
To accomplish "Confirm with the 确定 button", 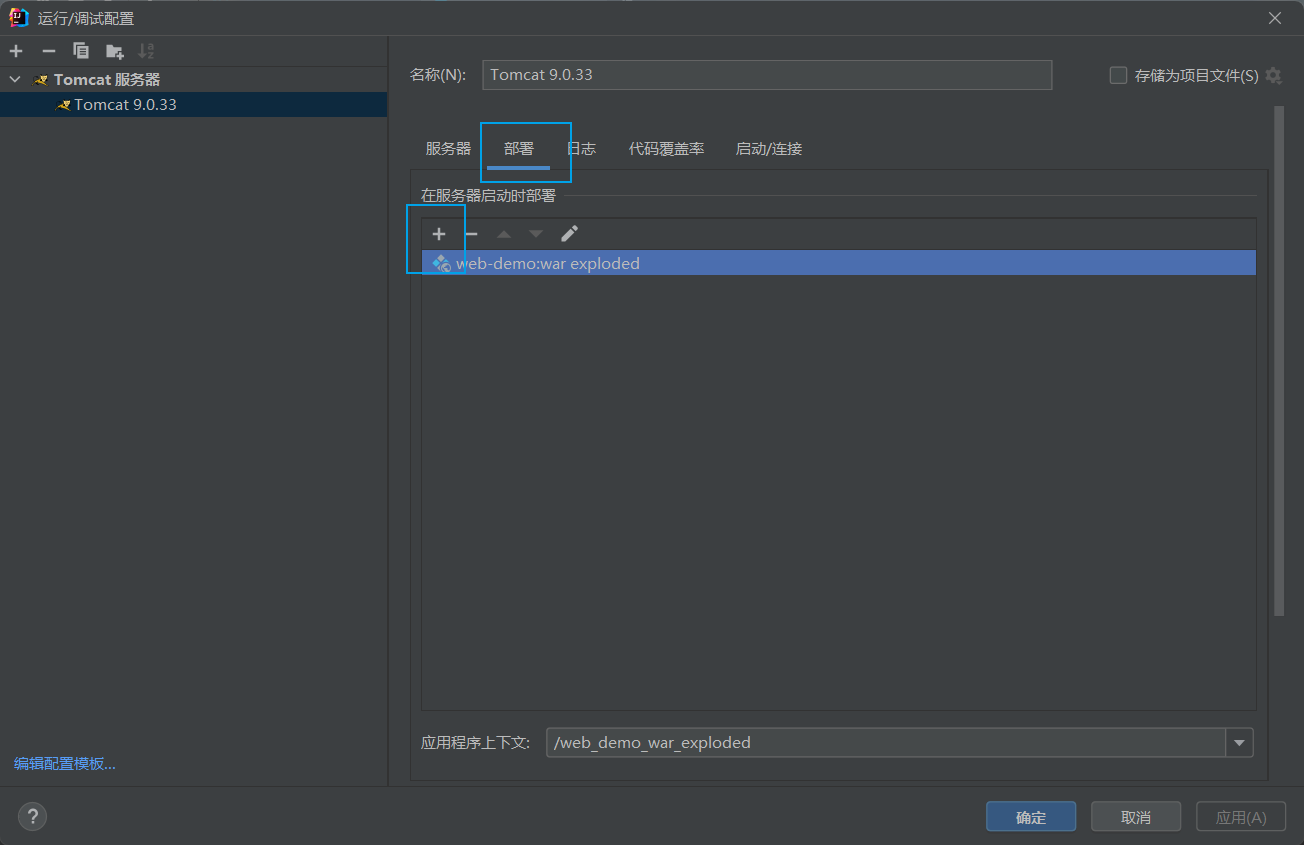I will pos(1031,817).
